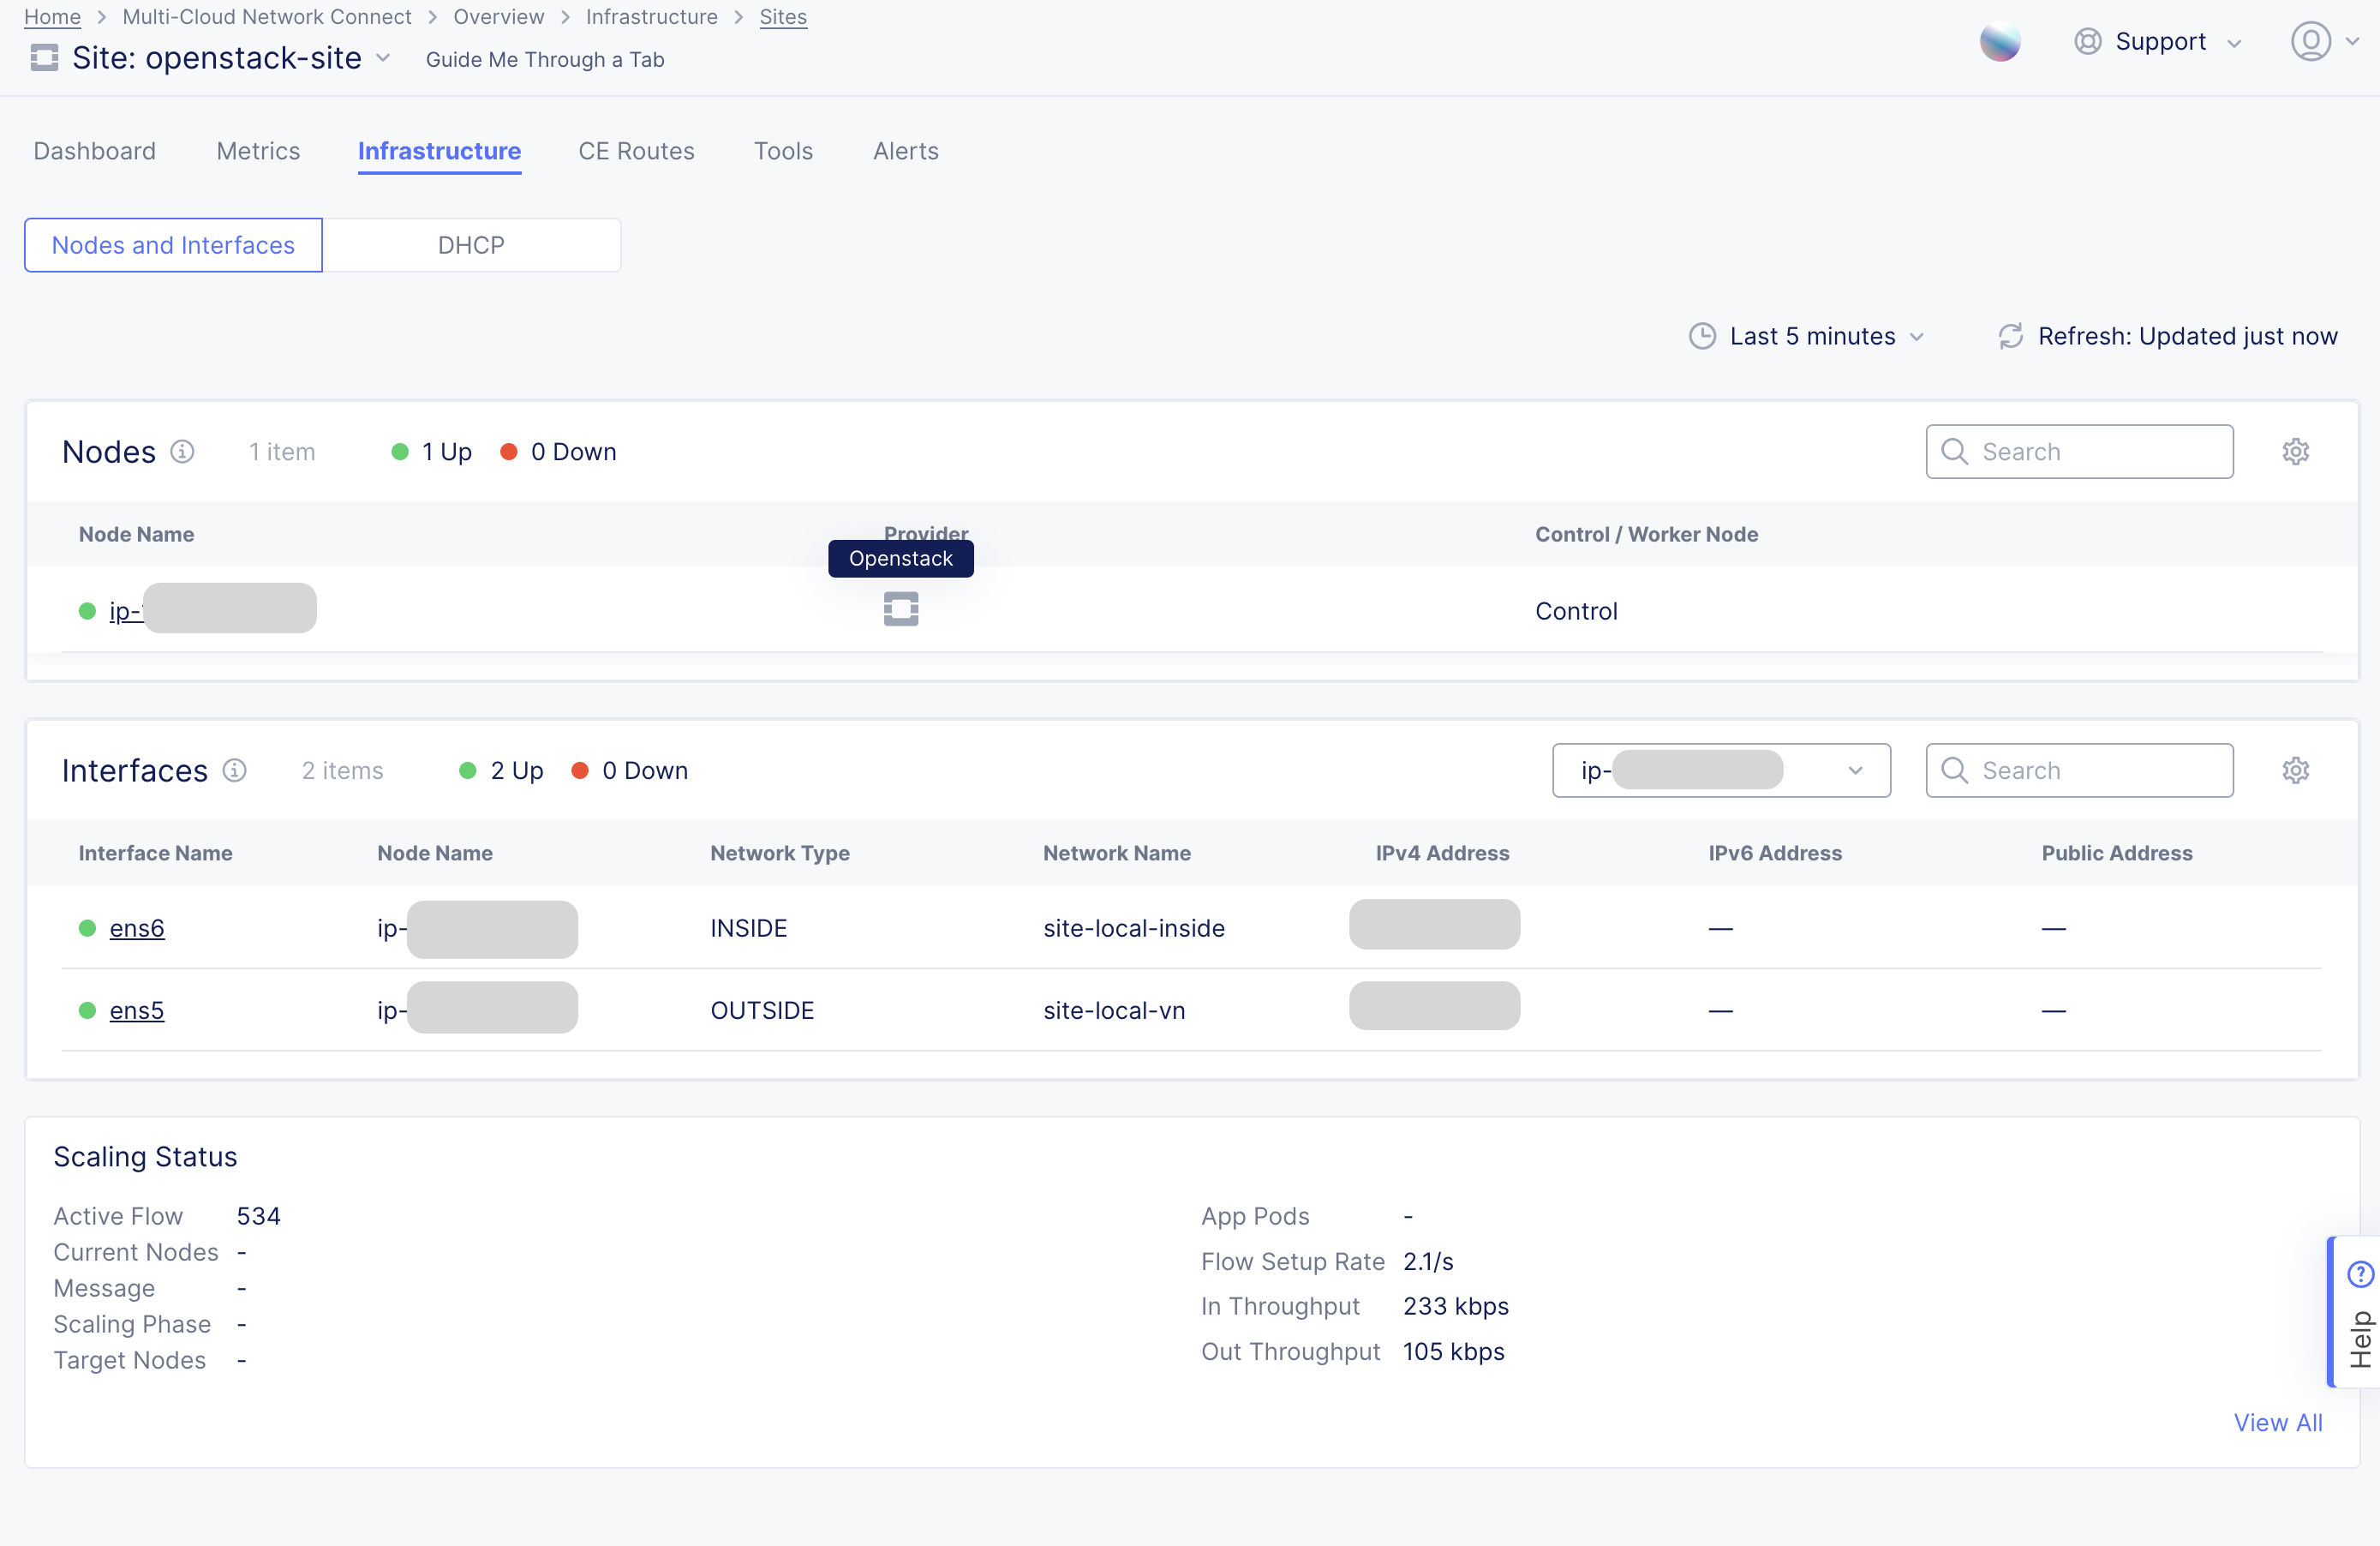Open the Site openstack-site selector chevron

(x=383, y=58)
